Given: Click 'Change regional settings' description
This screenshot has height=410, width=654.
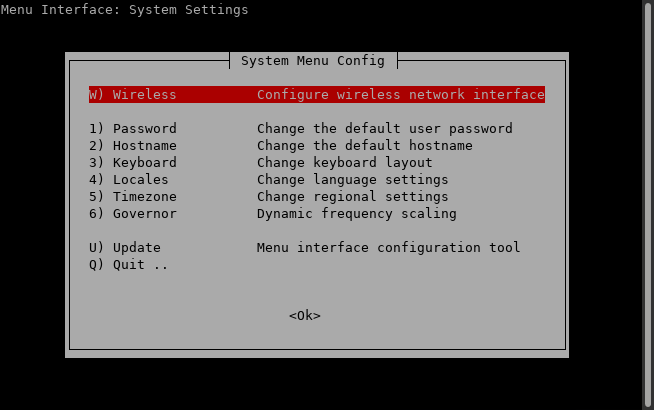Looking at the screenshot, I should [352, 197].
